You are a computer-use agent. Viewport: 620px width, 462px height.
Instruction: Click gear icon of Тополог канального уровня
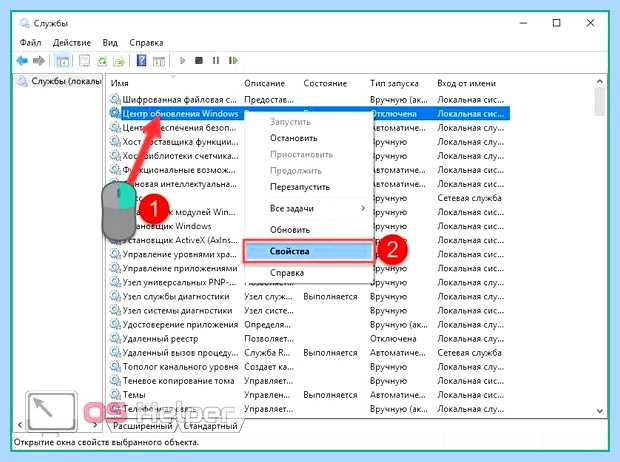coord(115,367)
